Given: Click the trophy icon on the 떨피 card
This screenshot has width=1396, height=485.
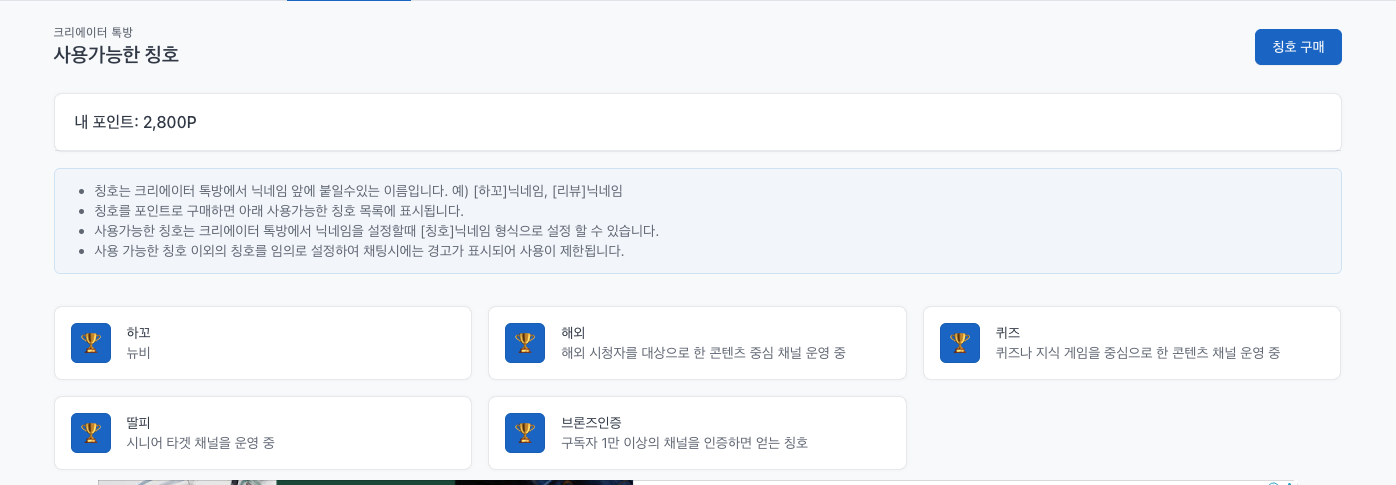Looking at the screenshot, I should pos(91,433).
